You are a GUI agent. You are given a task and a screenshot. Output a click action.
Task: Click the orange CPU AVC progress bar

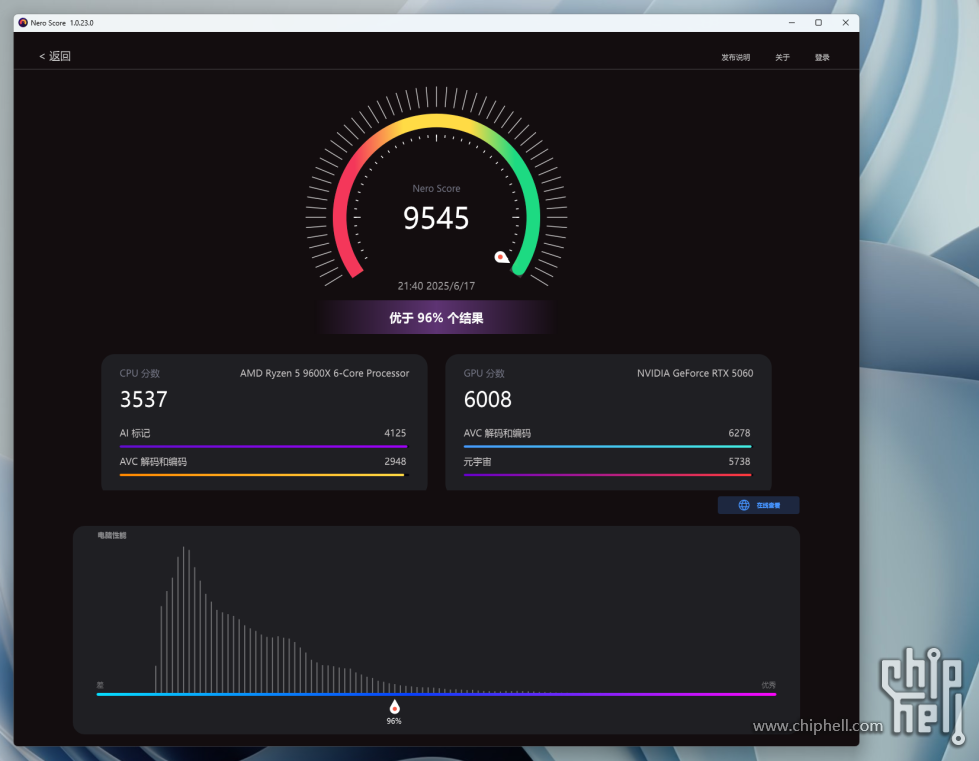coord(262,475)
